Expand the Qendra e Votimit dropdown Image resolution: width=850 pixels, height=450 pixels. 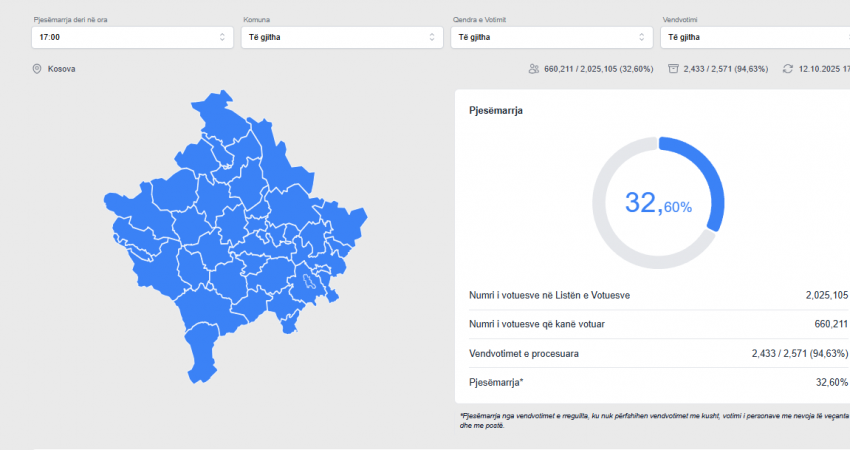point(552,37)
